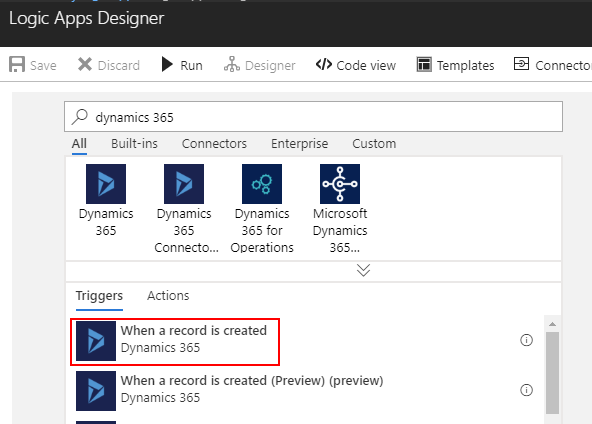Click the scrollbar up arrow
592x424 pixels.
pos(552,324)
